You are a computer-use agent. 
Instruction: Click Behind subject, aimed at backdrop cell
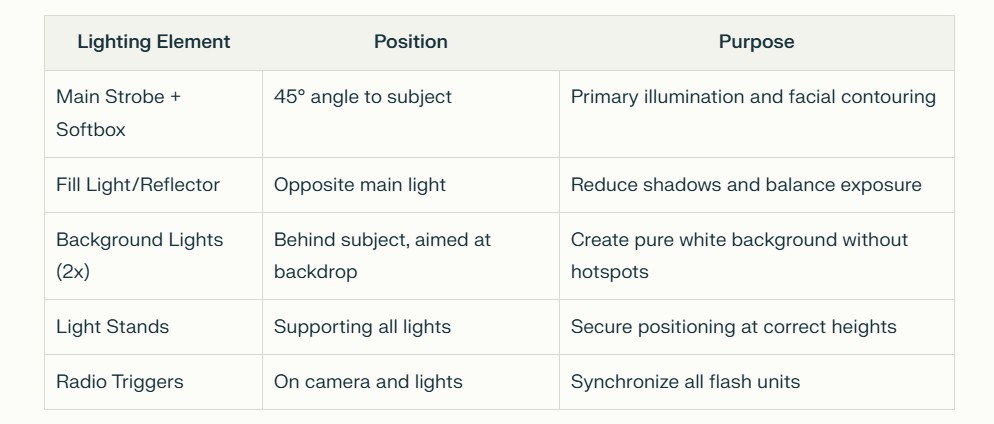[411, 256]
